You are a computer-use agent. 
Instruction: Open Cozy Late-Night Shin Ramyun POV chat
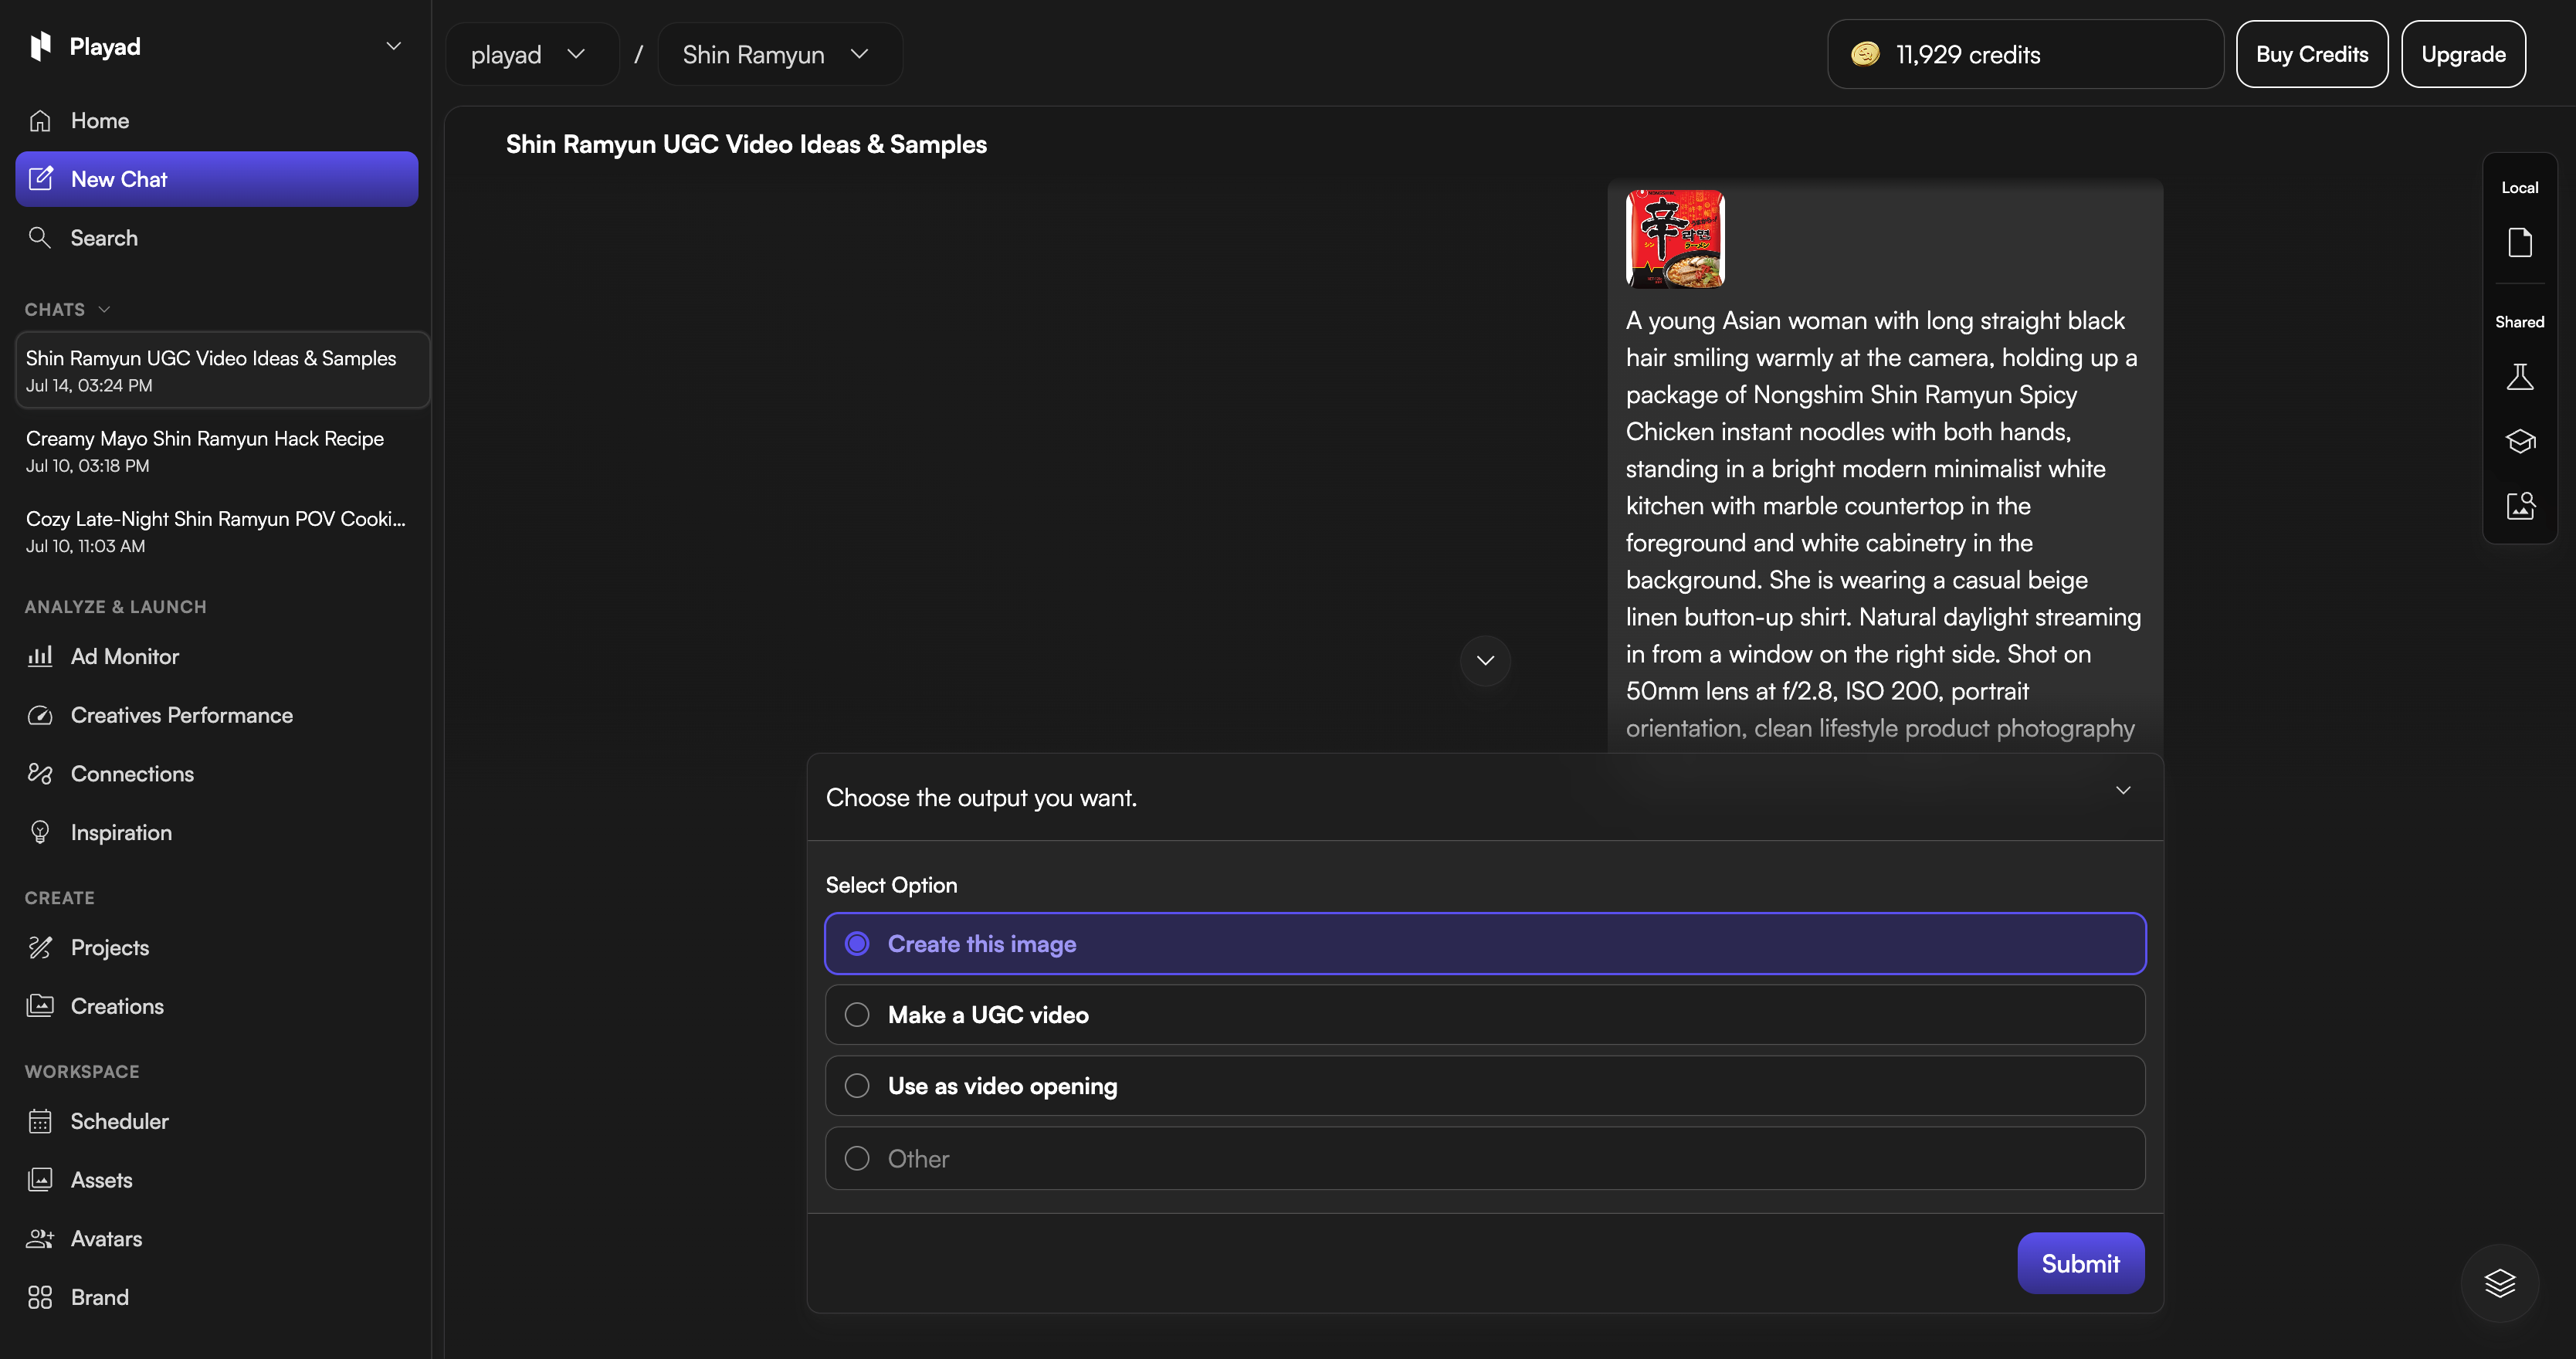click(x=222, y=531)
